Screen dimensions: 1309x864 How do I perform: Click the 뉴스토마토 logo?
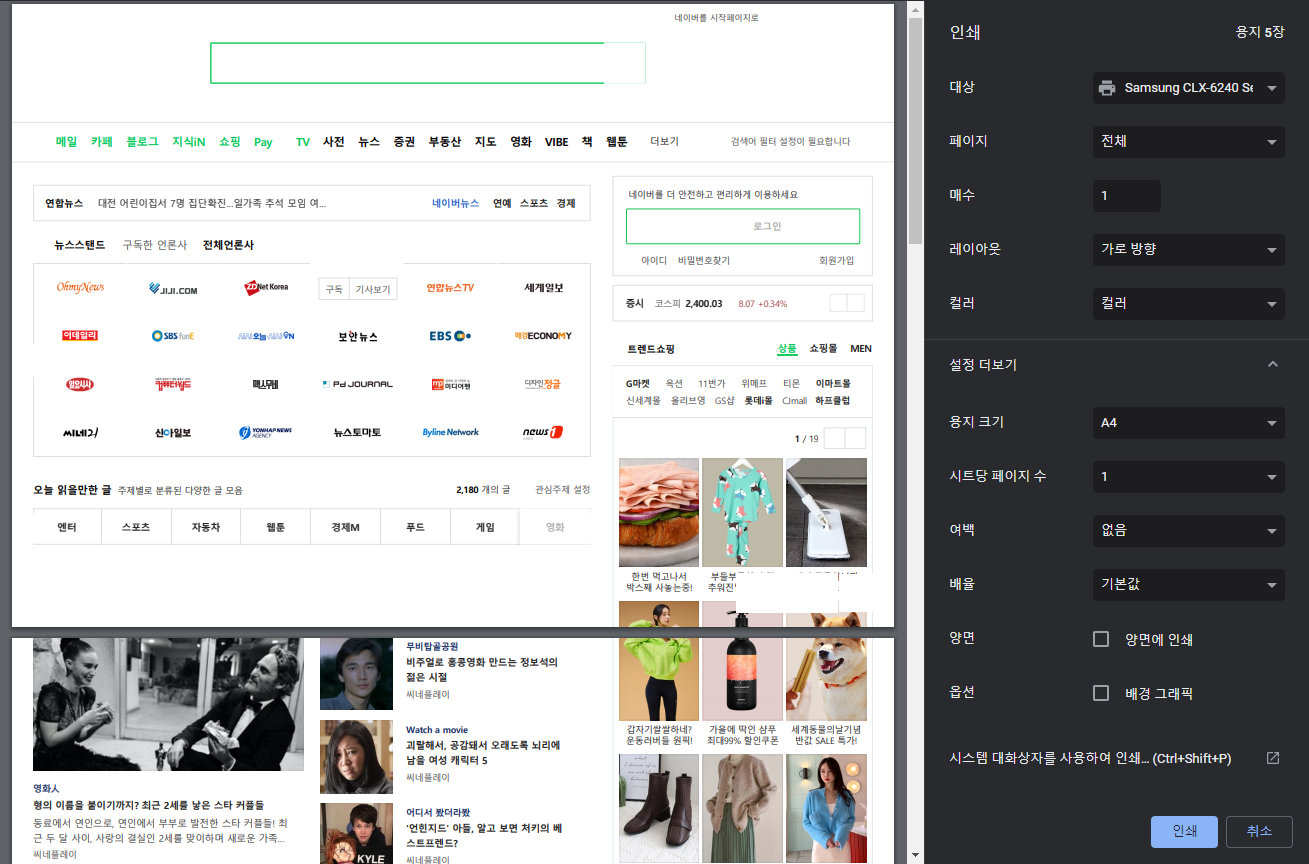(x=358, y=432)
